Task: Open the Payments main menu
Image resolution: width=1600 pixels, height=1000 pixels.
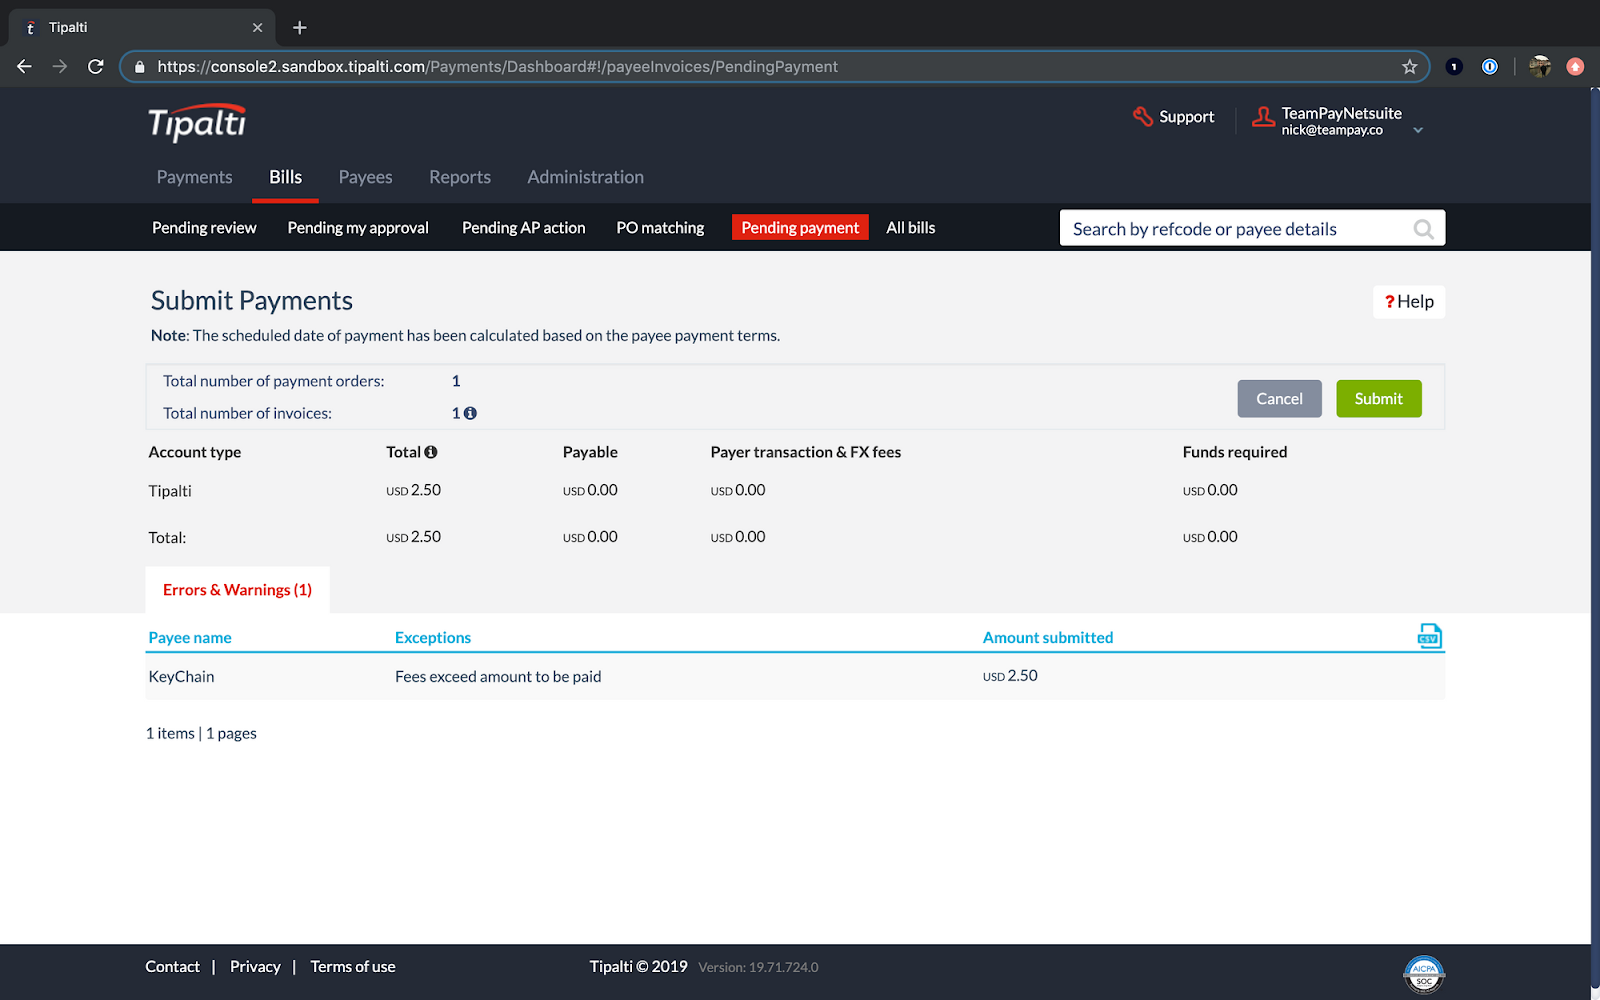Action: tap(195, 177)
